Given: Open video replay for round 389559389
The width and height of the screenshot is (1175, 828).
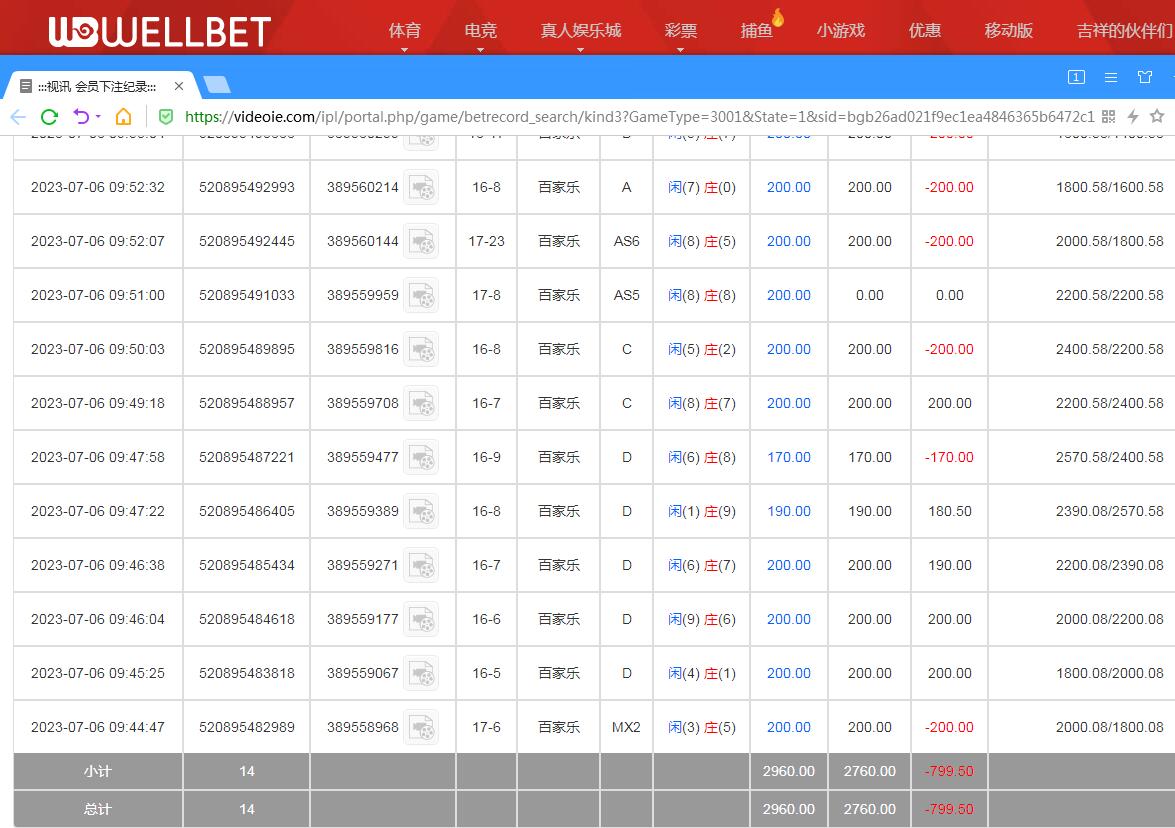Looking at the screenshot, I should pyautogui.click(x=421, y=511).
